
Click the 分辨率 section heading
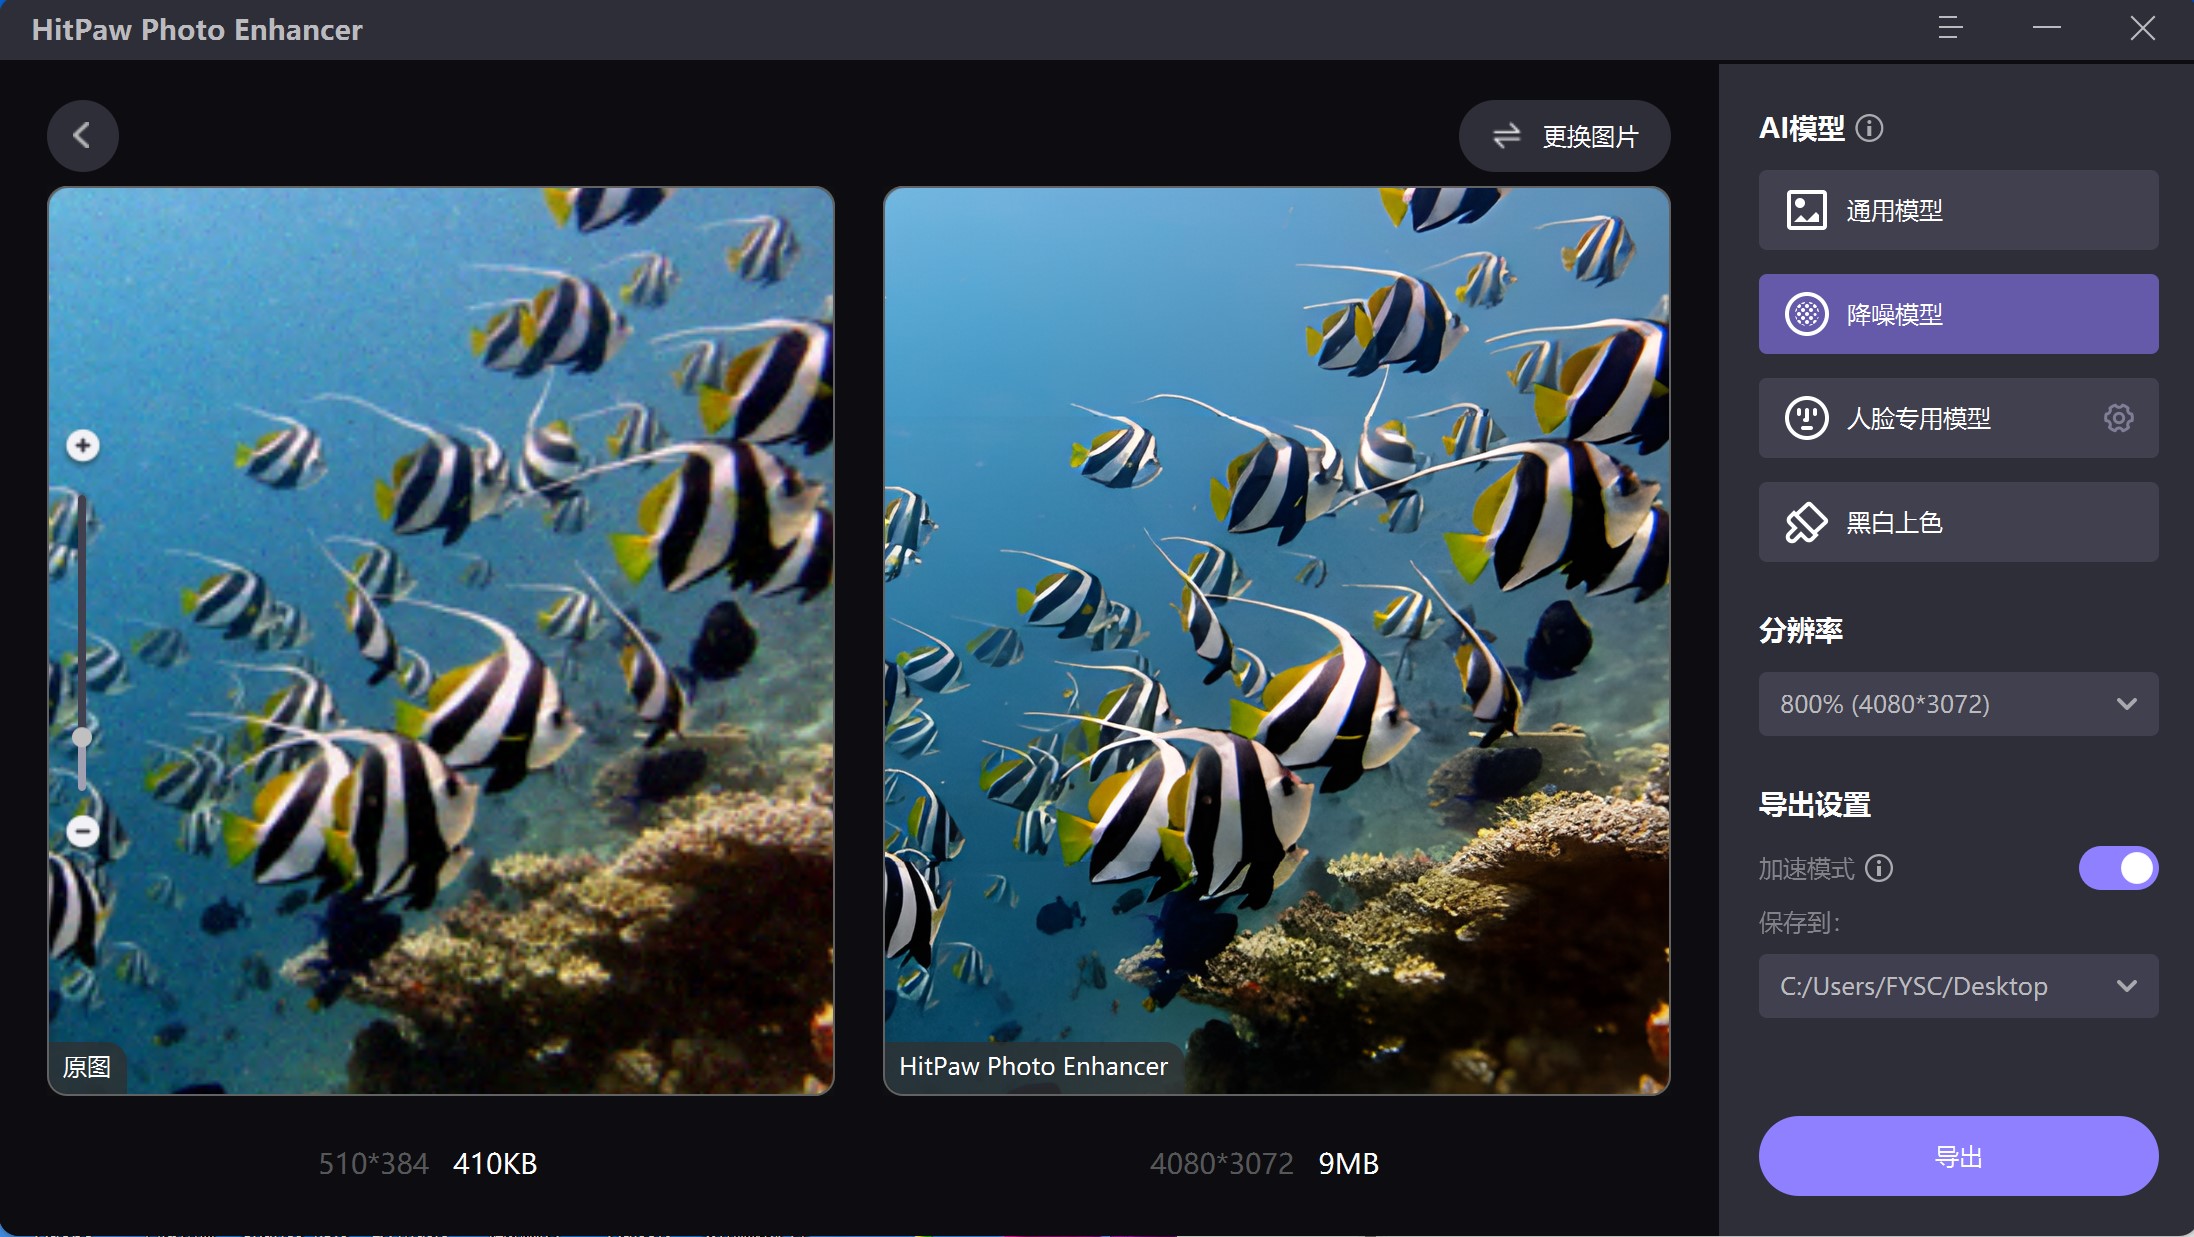coord(1801,630)
